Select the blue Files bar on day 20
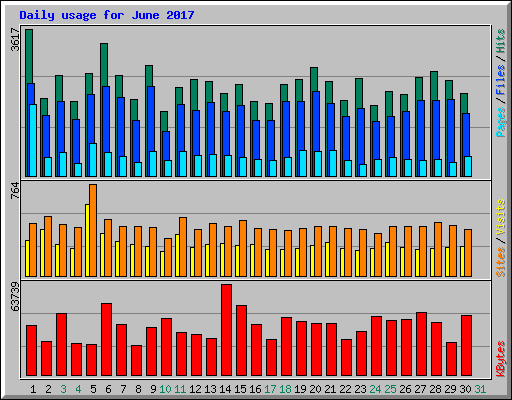The width and height of the screenshot is (512, 400). pos(315,121)
